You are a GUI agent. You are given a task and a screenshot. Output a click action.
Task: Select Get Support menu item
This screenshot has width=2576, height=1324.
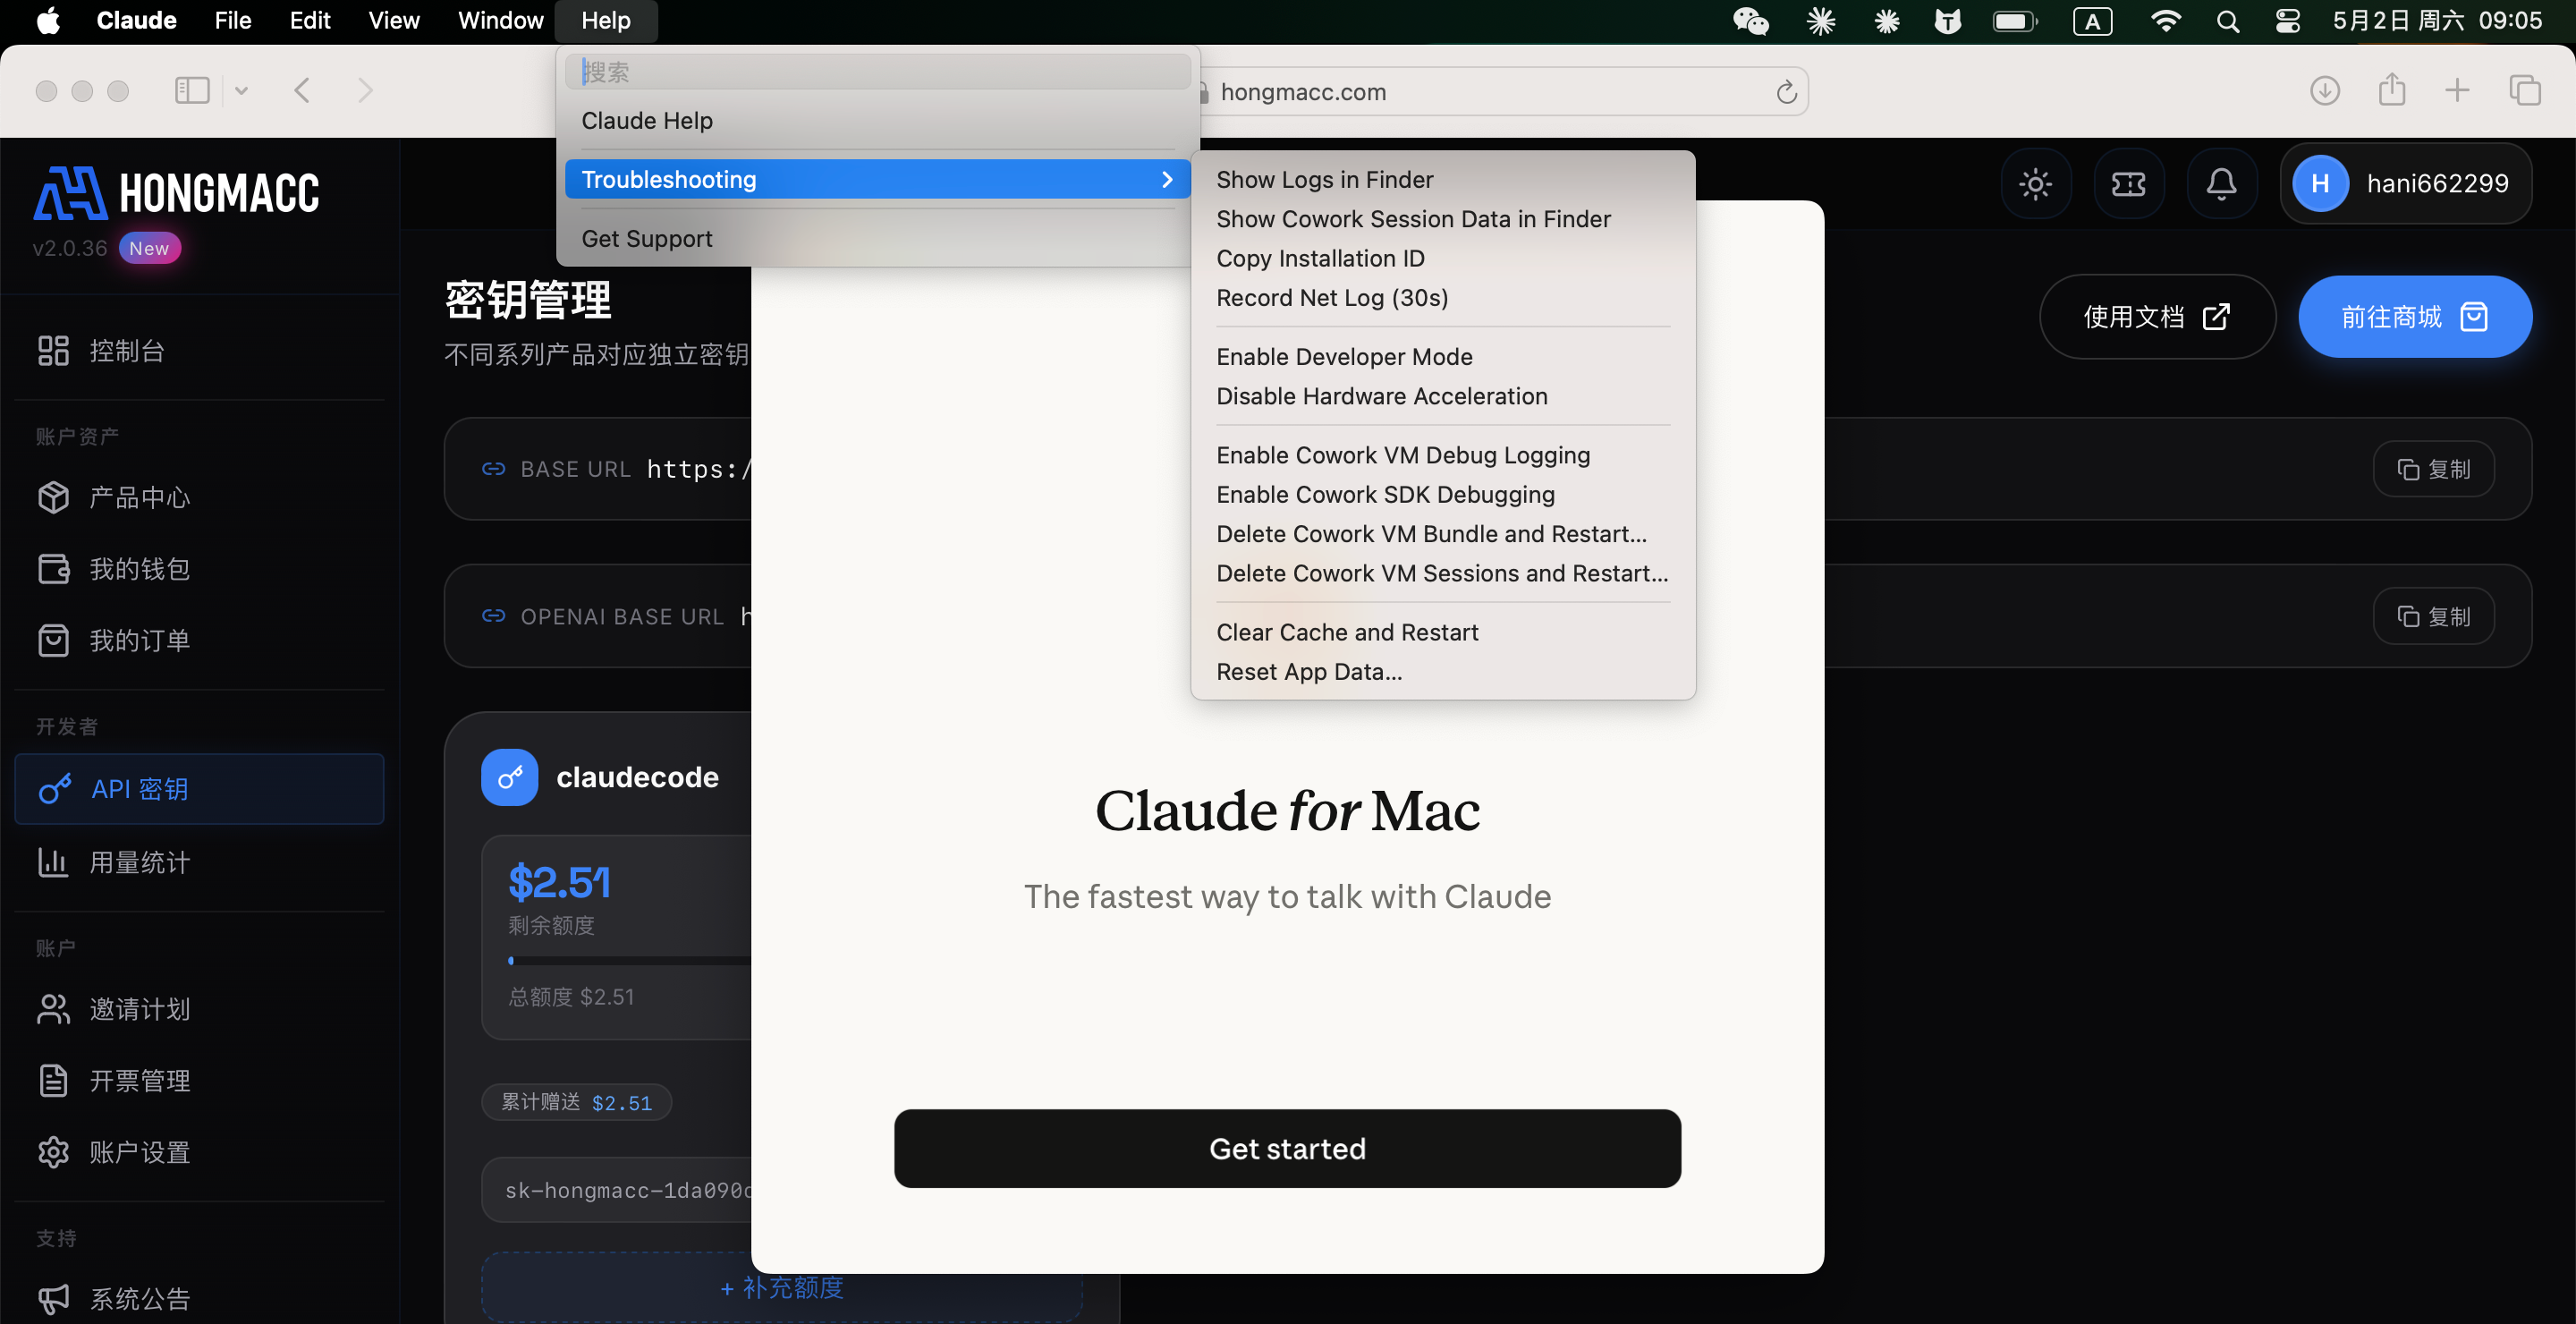877,238
